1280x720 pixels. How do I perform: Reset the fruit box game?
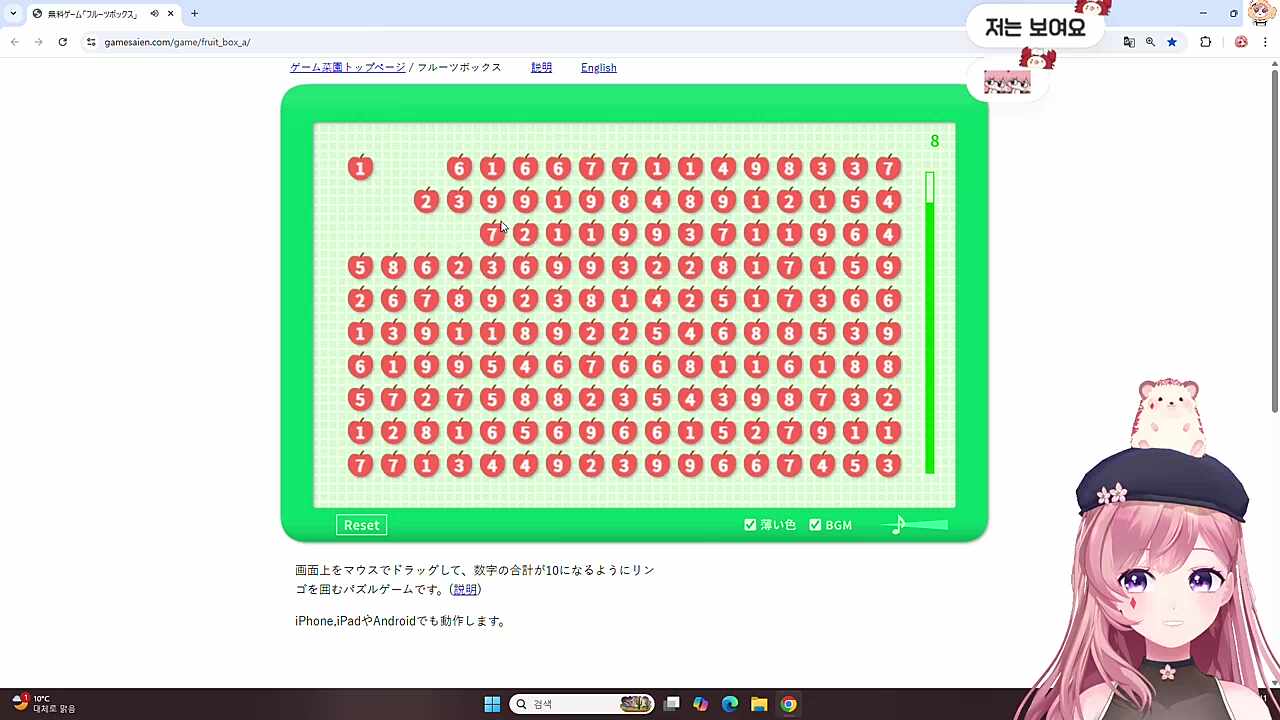tap(361, 525)
